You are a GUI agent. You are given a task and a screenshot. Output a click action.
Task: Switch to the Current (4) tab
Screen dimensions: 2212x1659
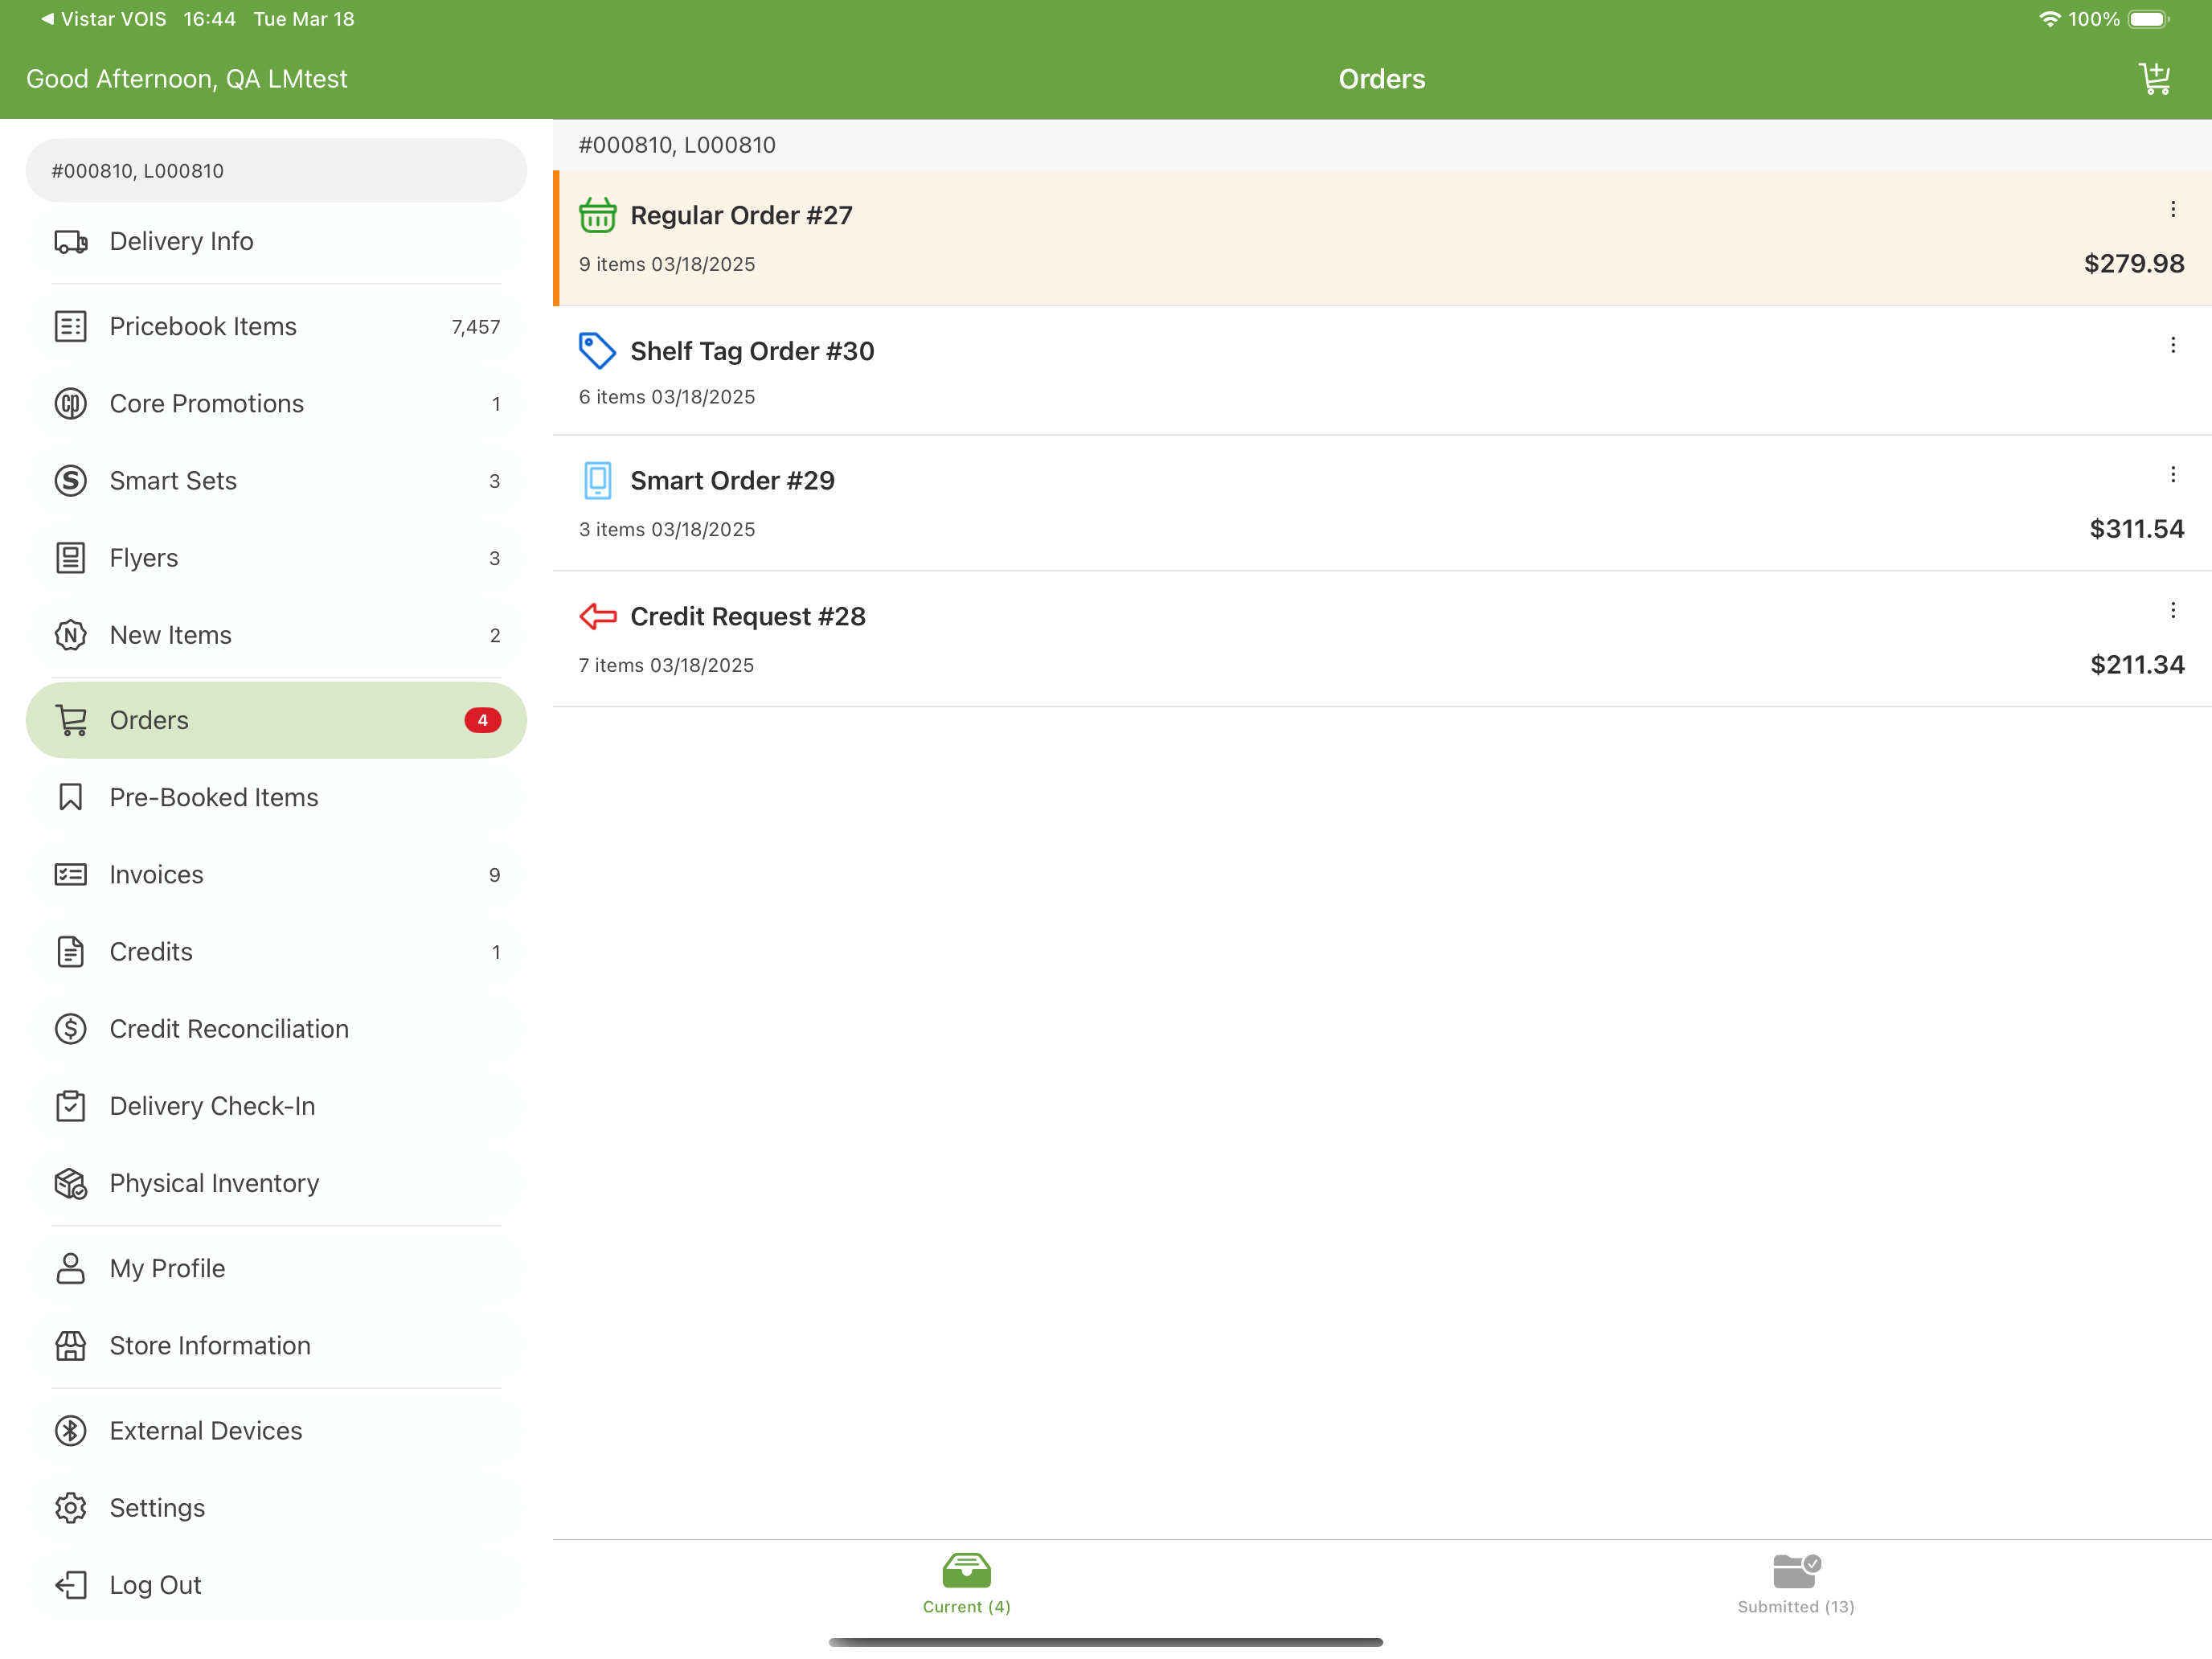[966, 1584]
